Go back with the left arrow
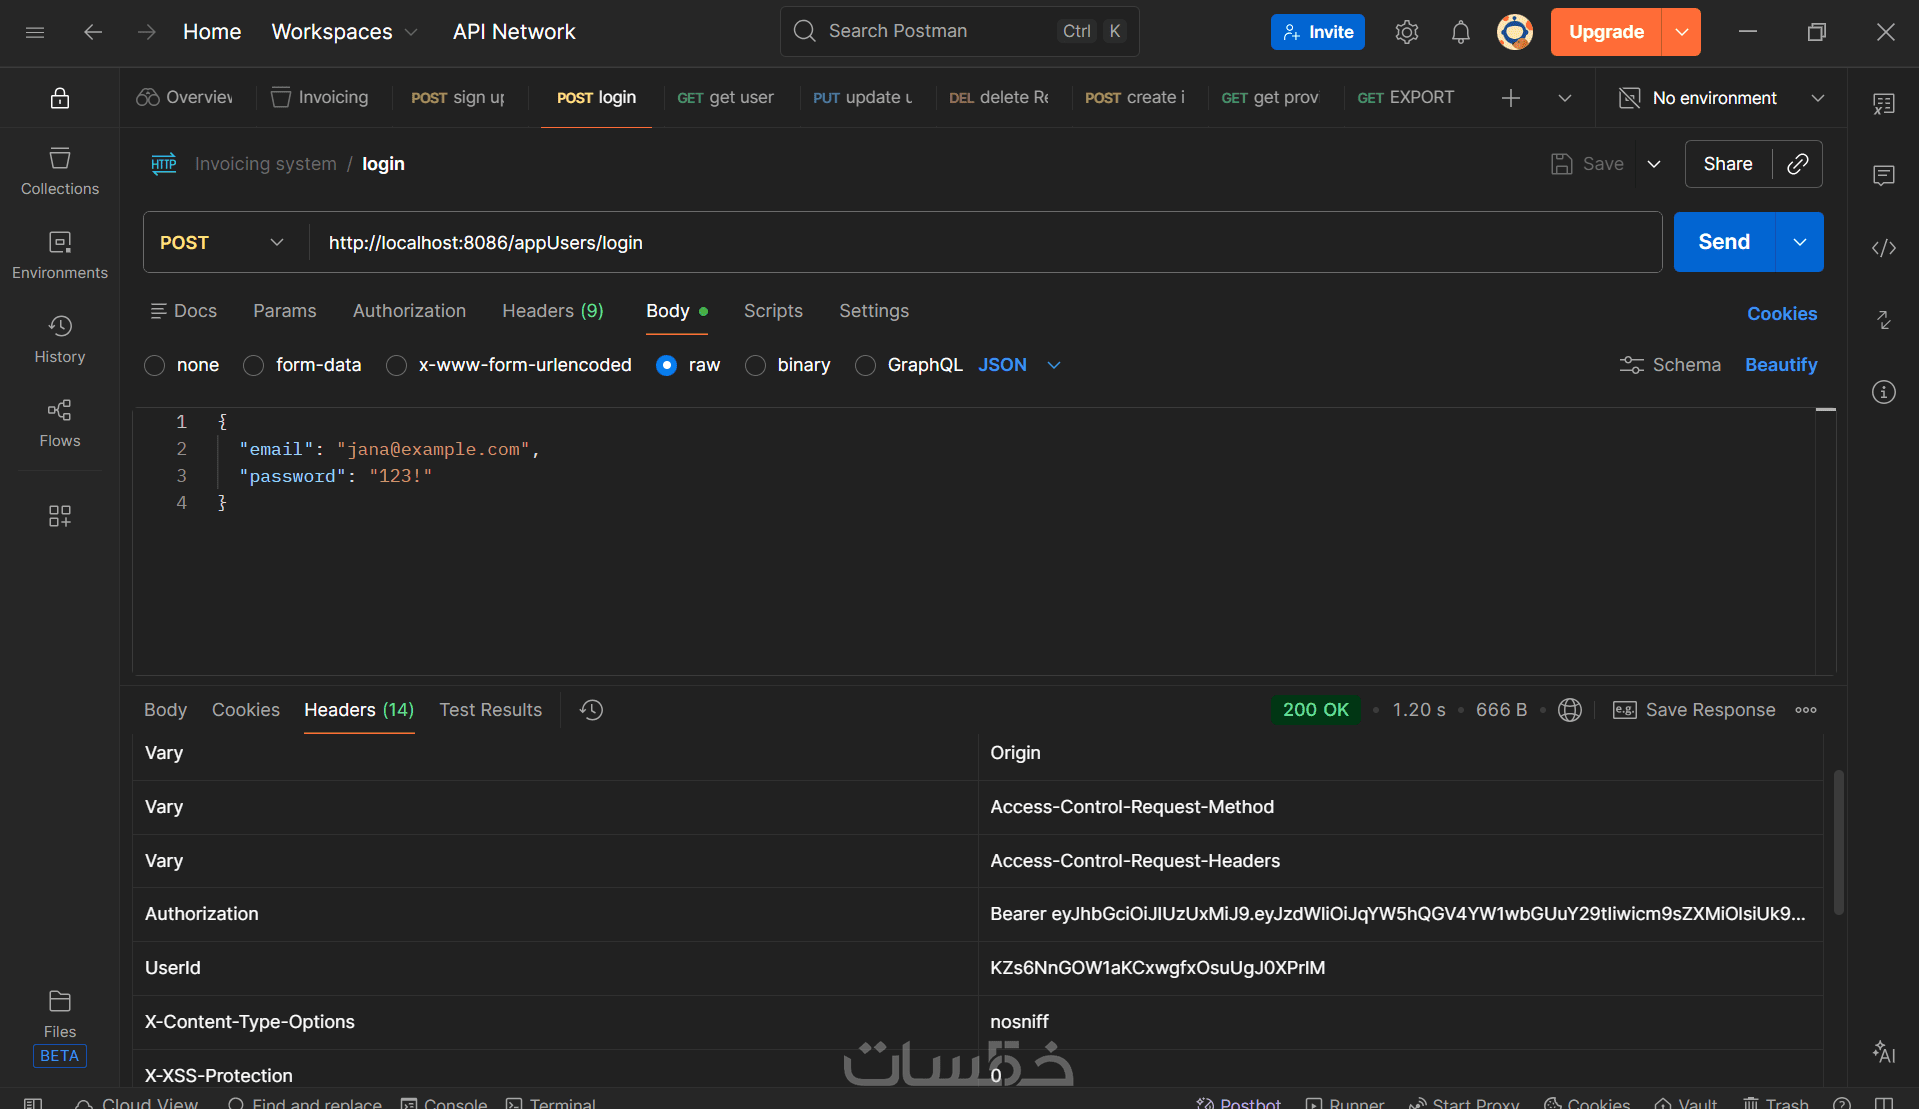Screen dimensions: 1919x1109 click(93, 32)
